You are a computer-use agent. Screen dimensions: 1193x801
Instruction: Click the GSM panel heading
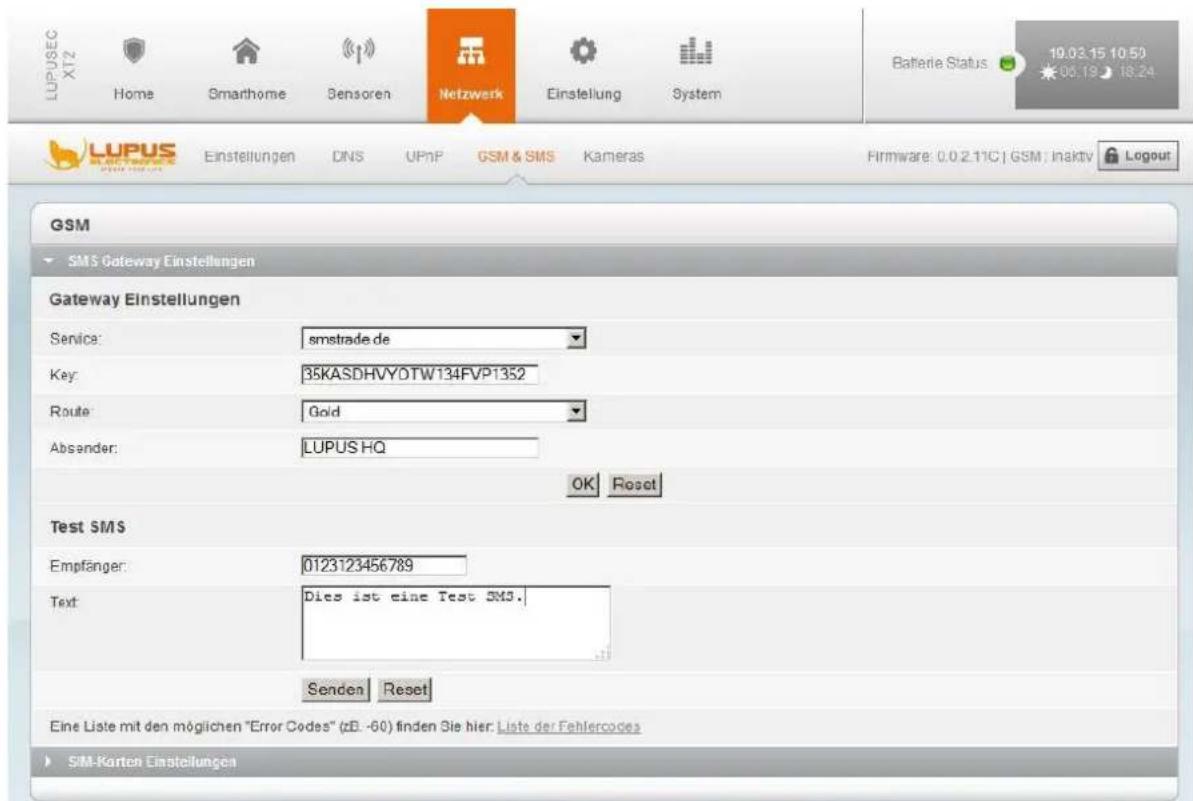(70, 225)
